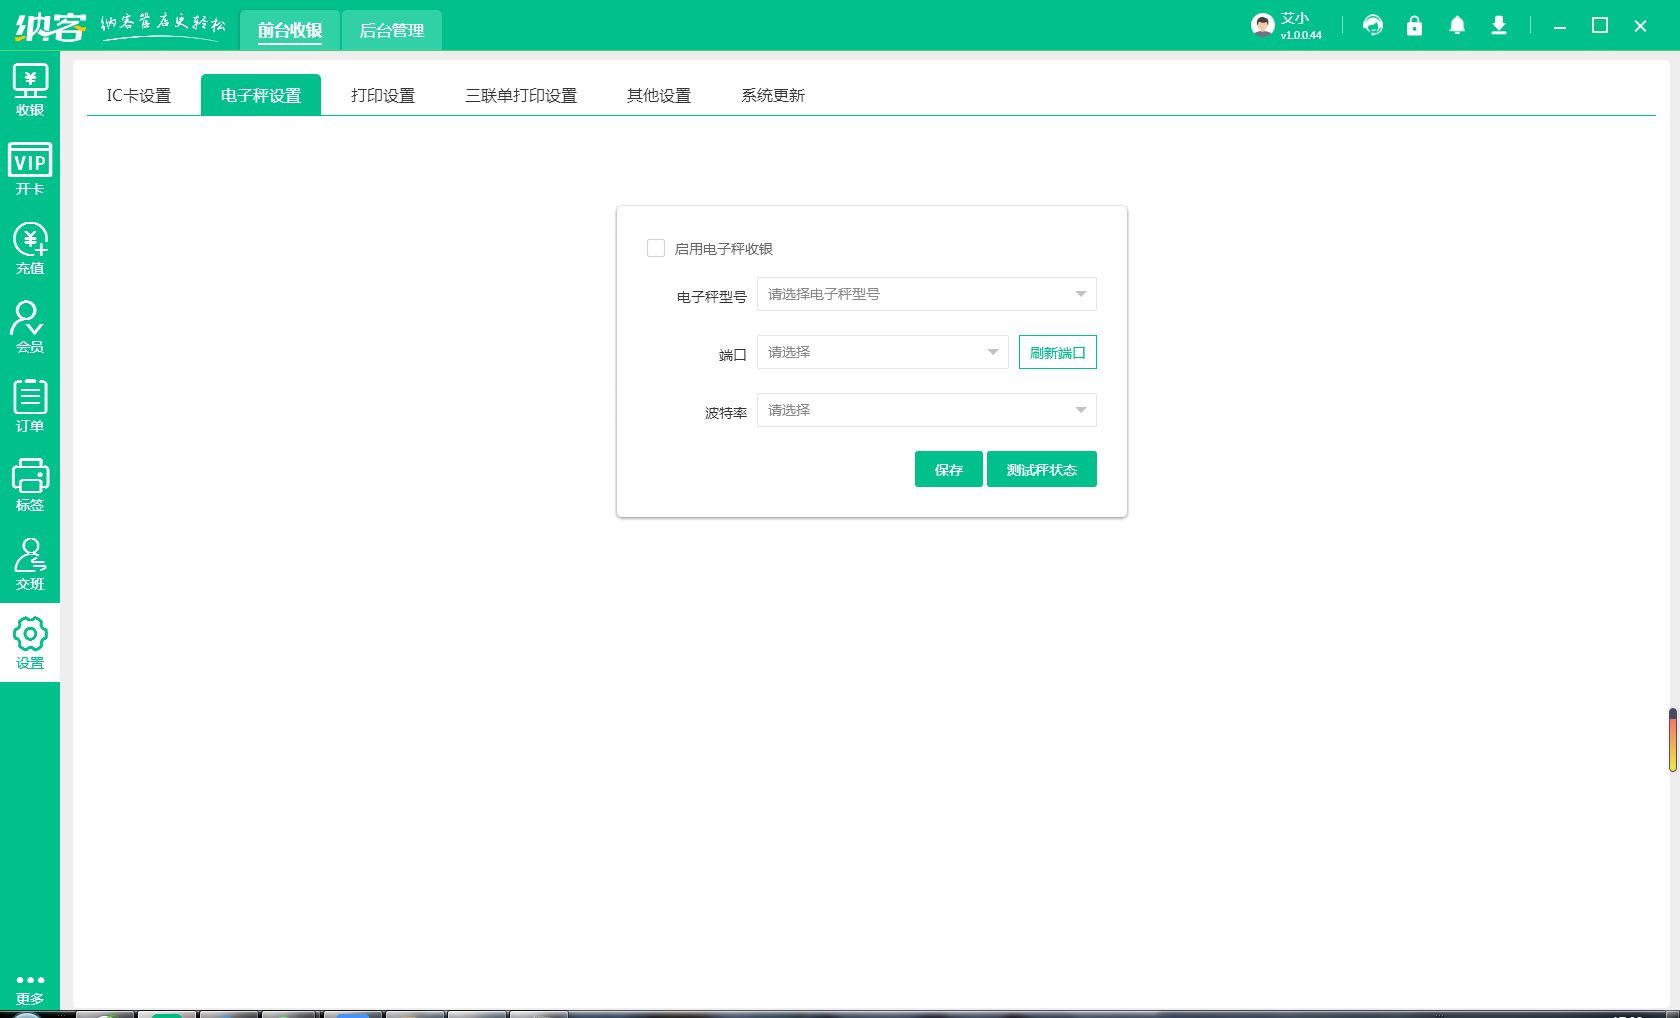Click the lock screen icon
The width and height of the screenshot is (1680, 1018).
point(1414,26)
